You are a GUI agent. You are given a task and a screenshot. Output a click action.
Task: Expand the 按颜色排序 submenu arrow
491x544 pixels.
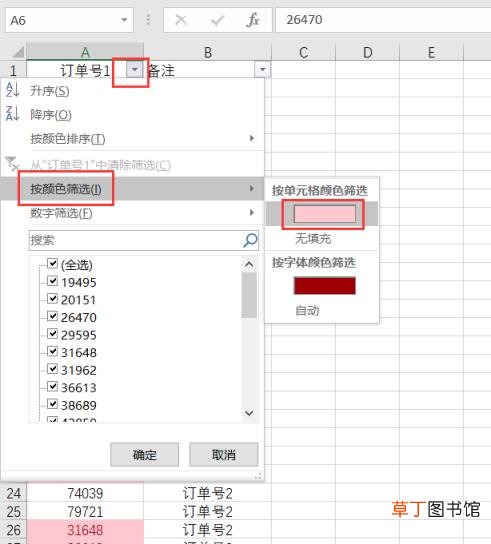click(252, 138)
